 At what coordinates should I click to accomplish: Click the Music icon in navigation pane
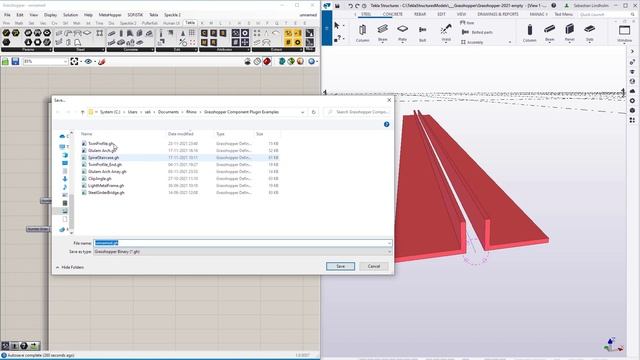(65, 187)
